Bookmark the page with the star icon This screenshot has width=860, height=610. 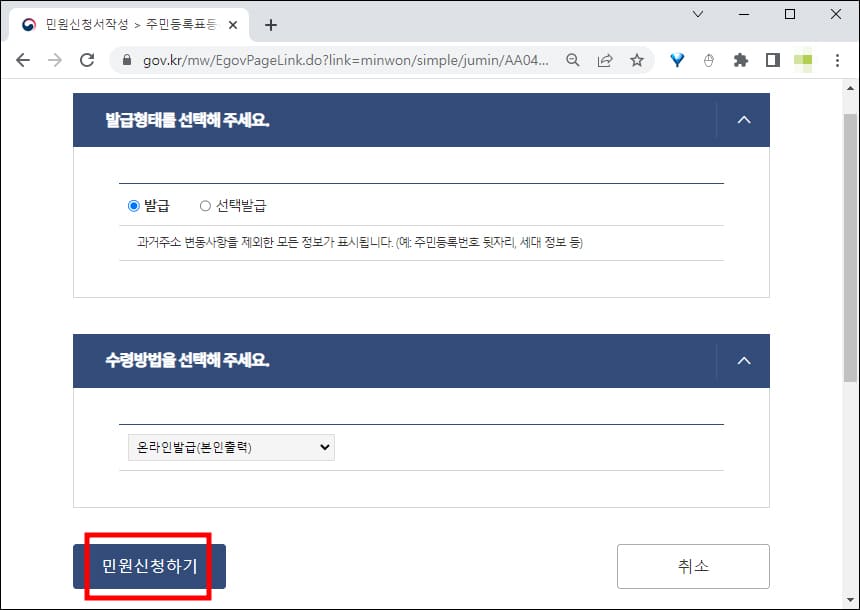click(637, 60)
